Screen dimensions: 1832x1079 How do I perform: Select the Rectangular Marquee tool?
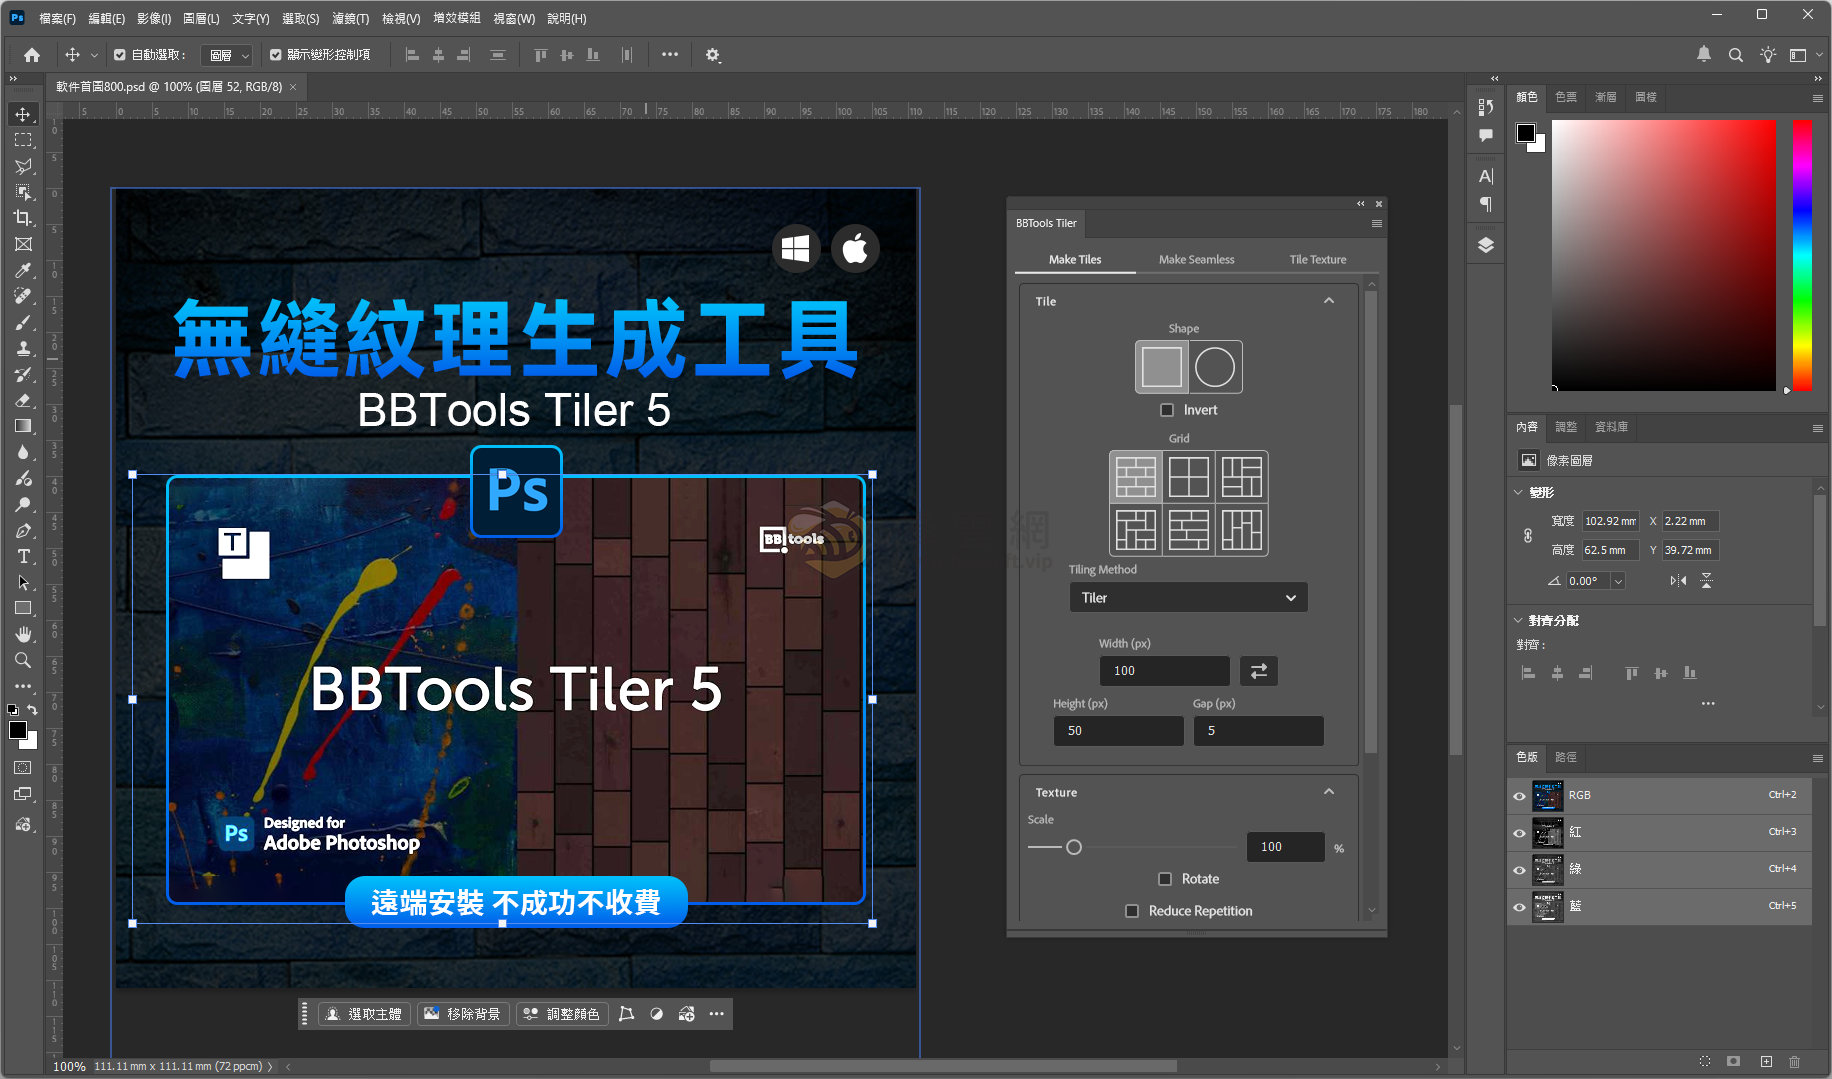[x=23, y=140]
